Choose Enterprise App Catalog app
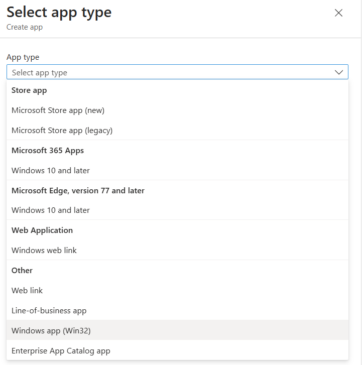The width and height of the screenshot is (362, 365). click(177, 351)
